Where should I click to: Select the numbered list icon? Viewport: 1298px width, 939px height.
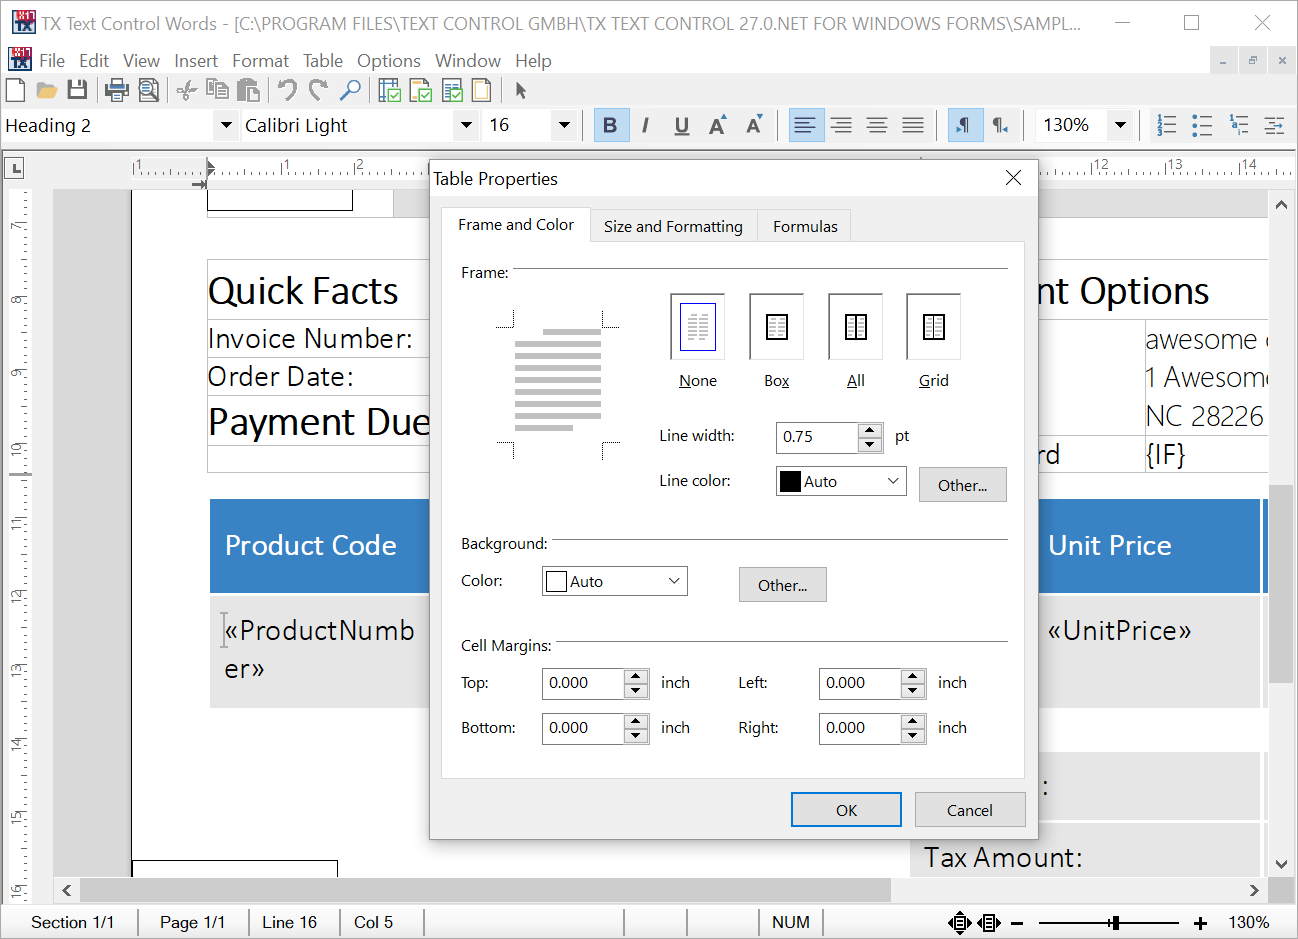click(x=1166, y=125)
